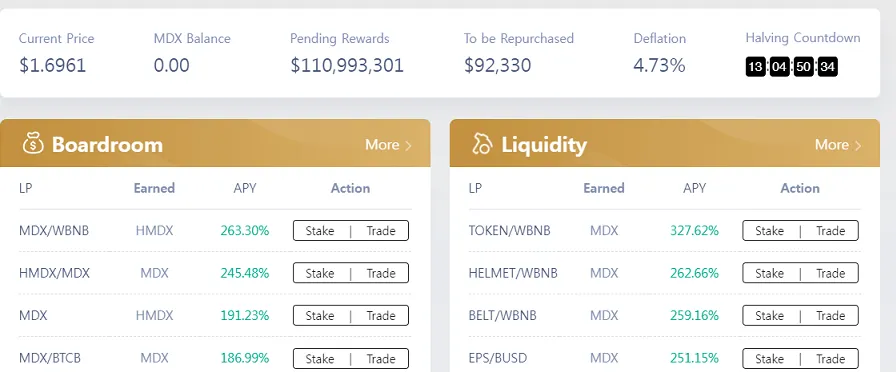The width and height of the screenshot is (896, 372).
Task: Sort Liquidity by Action column header
Action: (x=800, y=188)
